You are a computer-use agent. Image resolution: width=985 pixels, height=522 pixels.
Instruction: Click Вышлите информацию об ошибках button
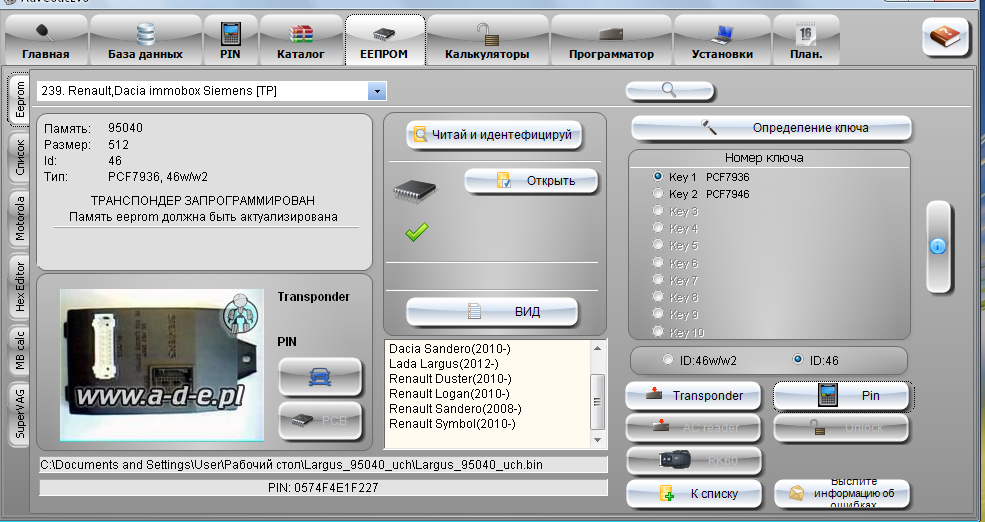point(841,494)
